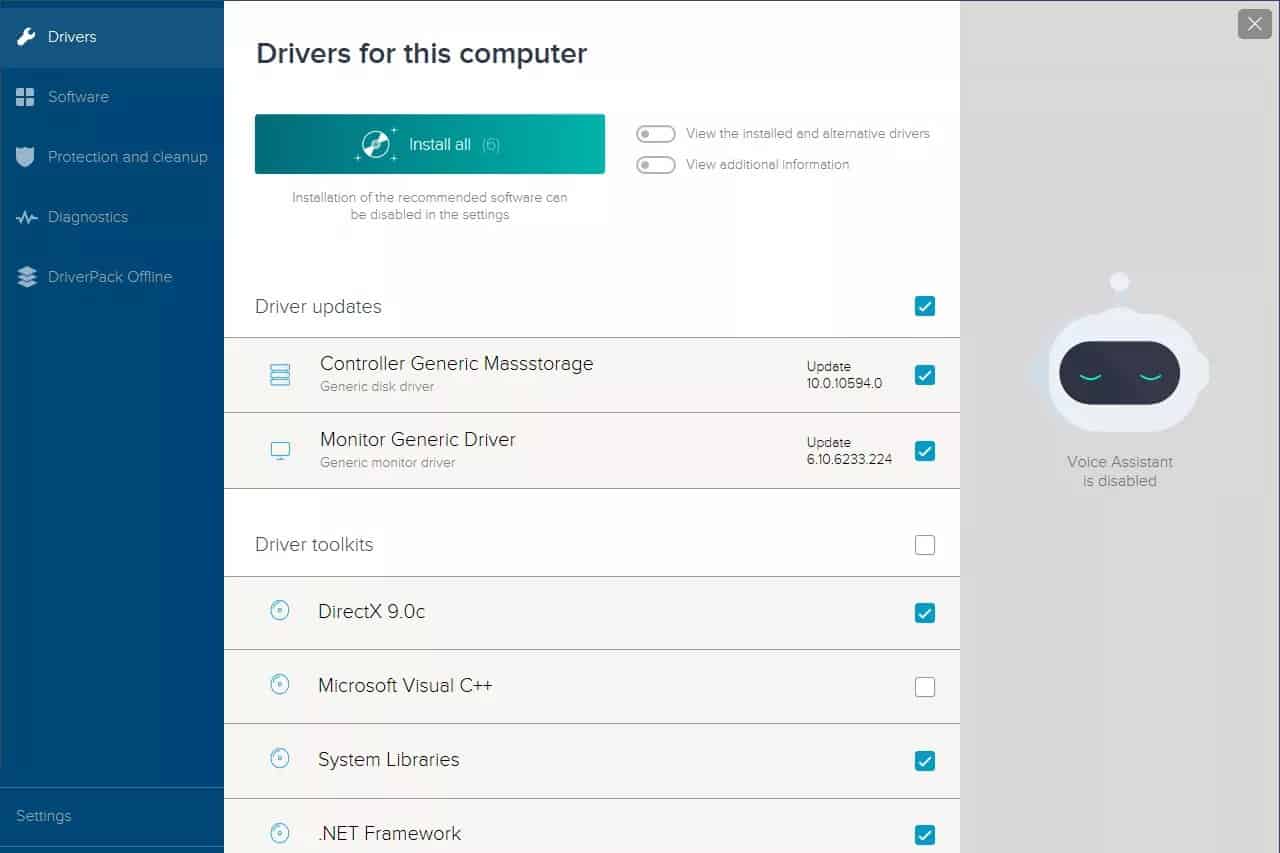
Task: Click the disk icon beside Controller Generic Massstorage
Action: click(x=279, y=374)
